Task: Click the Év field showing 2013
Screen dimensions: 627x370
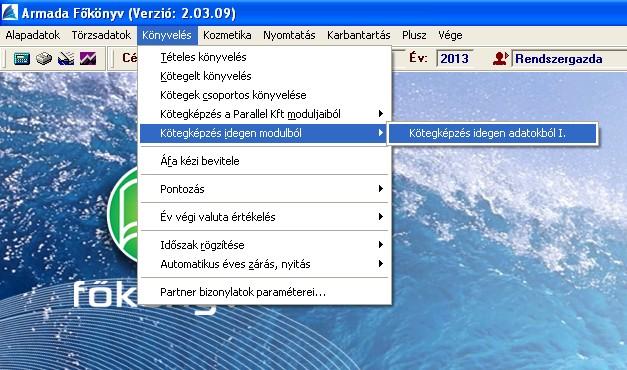Action: coord(455,59)
